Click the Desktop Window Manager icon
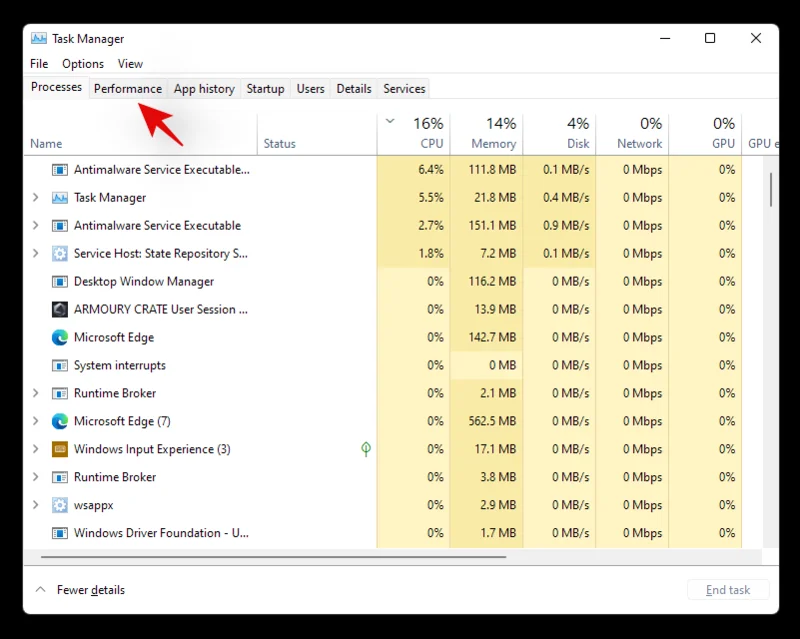 click(58, 281)
